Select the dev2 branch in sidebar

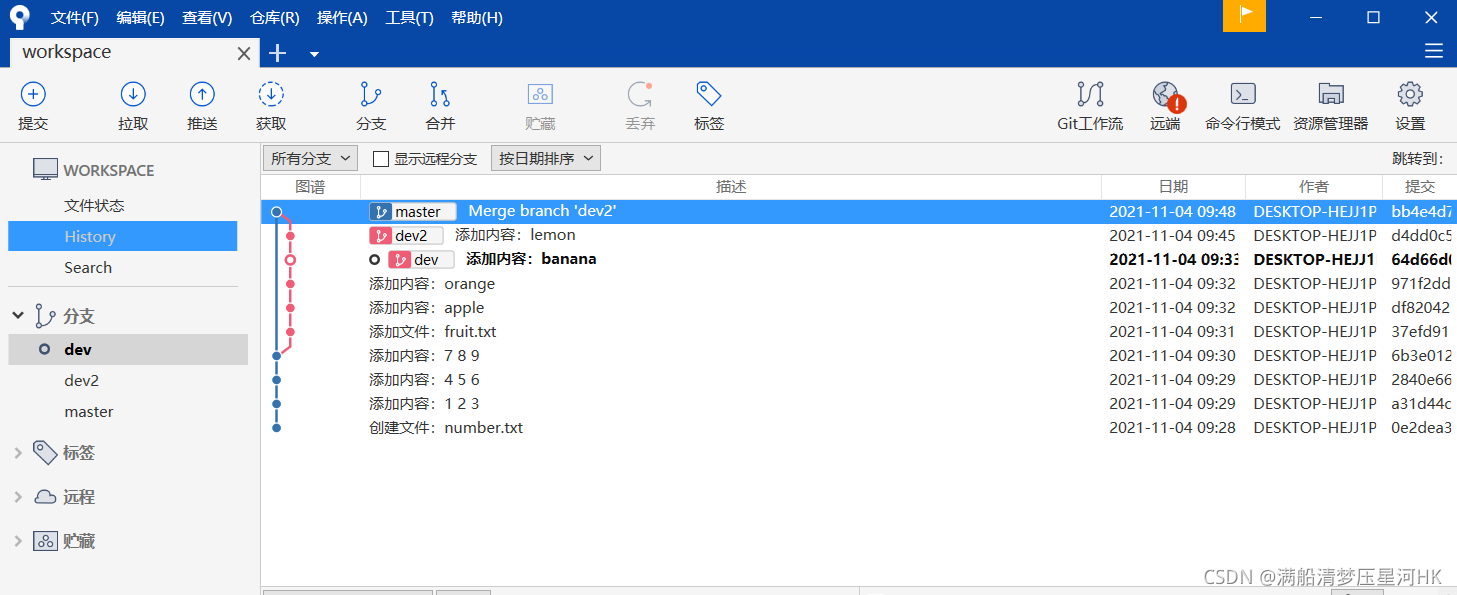pyautogui.click(x=82, y=380)
